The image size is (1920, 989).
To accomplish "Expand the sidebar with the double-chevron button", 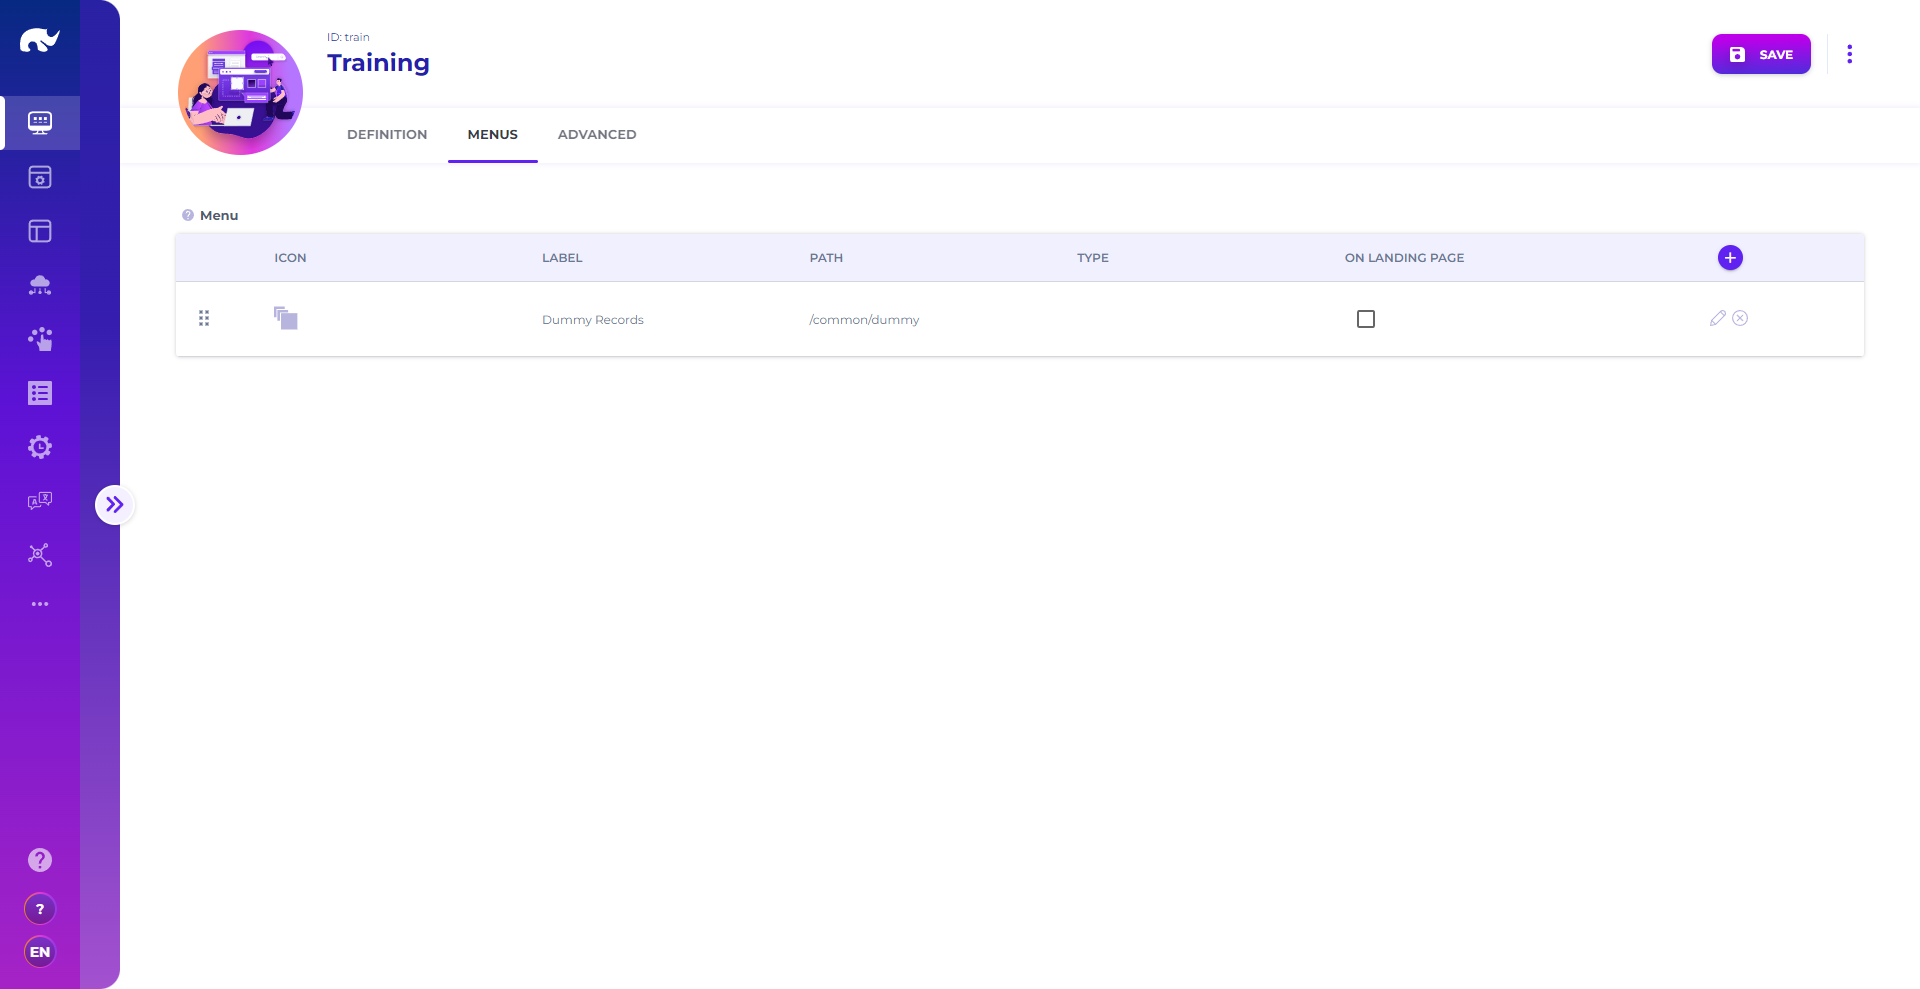I will (x=115, y=505).
